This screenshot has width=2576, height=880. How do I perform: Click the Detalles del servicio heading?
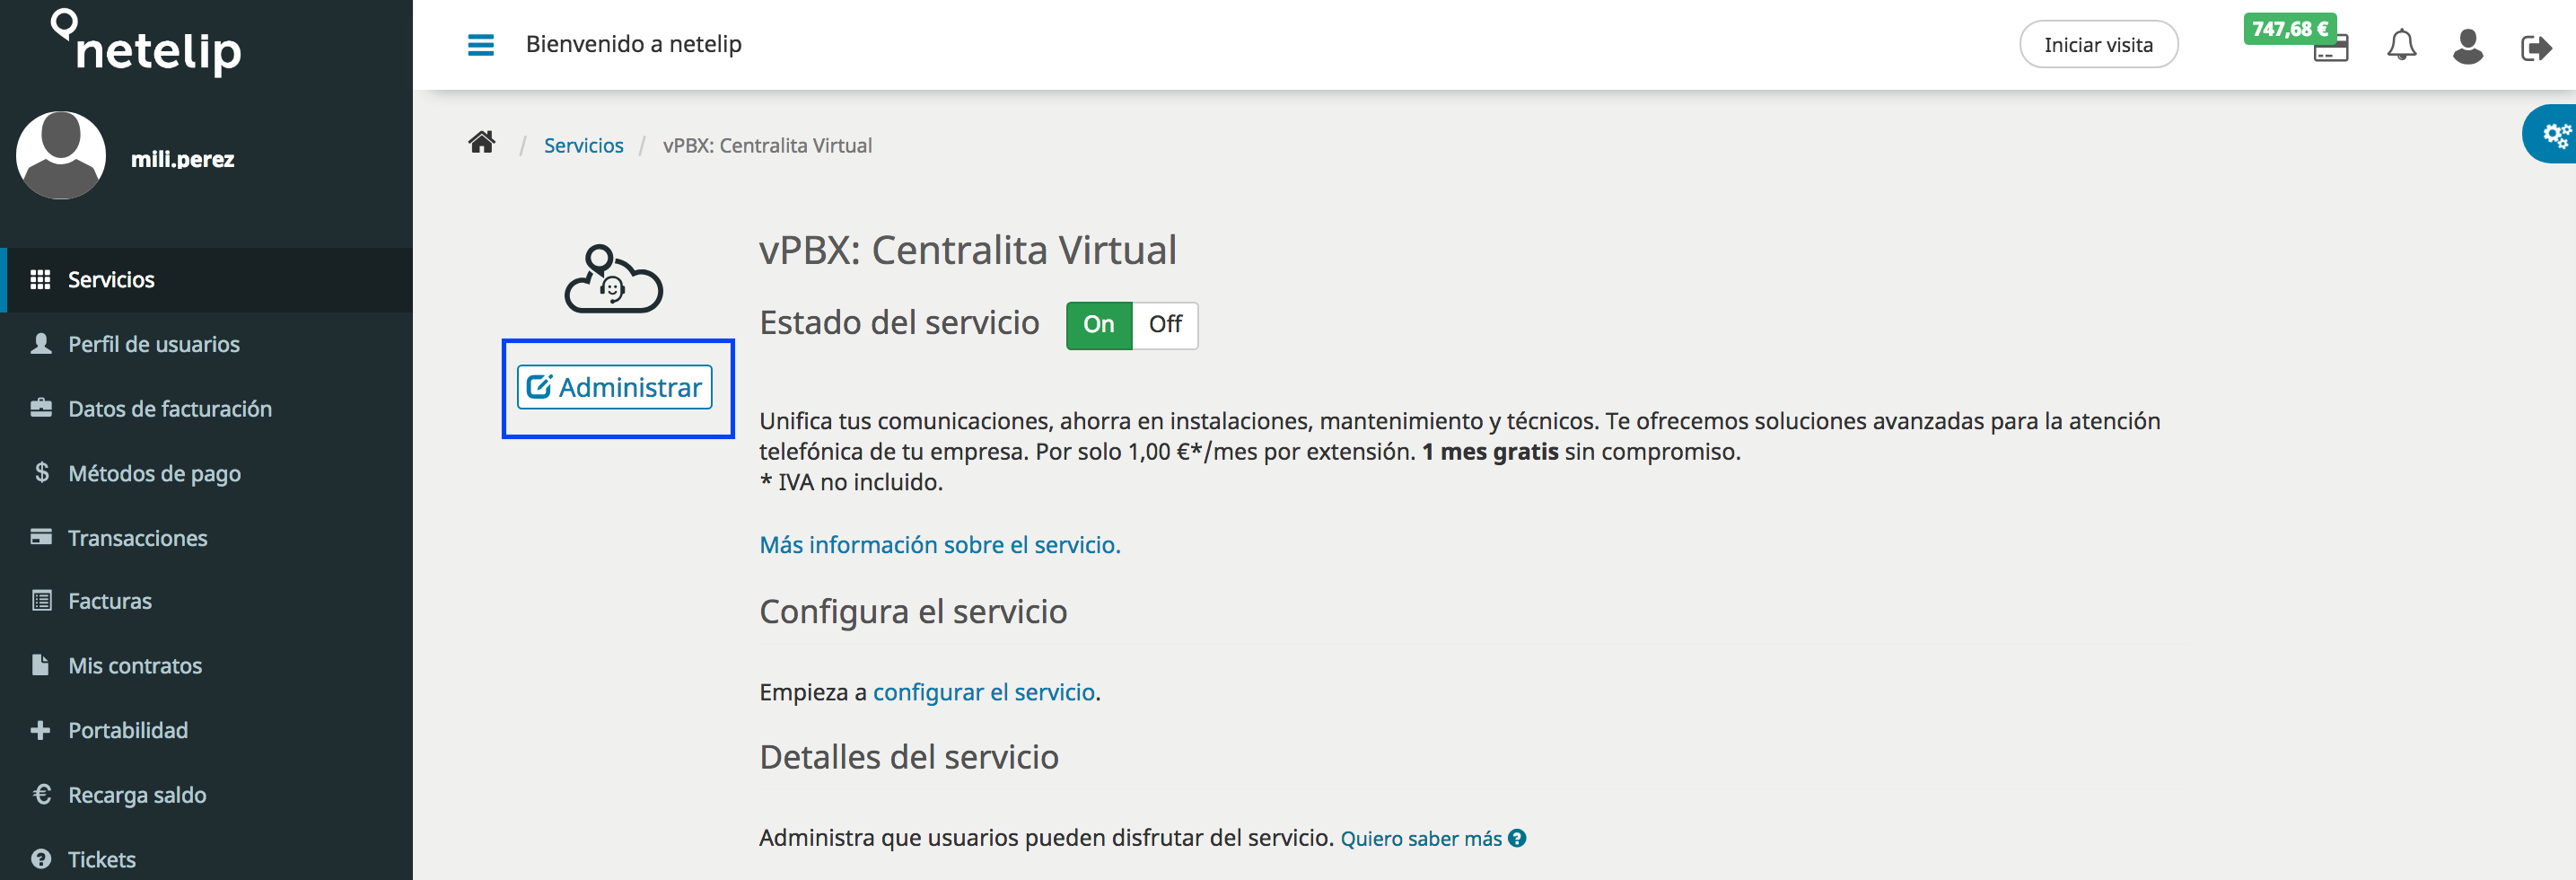pyautogui.click(x=909, y=757)
